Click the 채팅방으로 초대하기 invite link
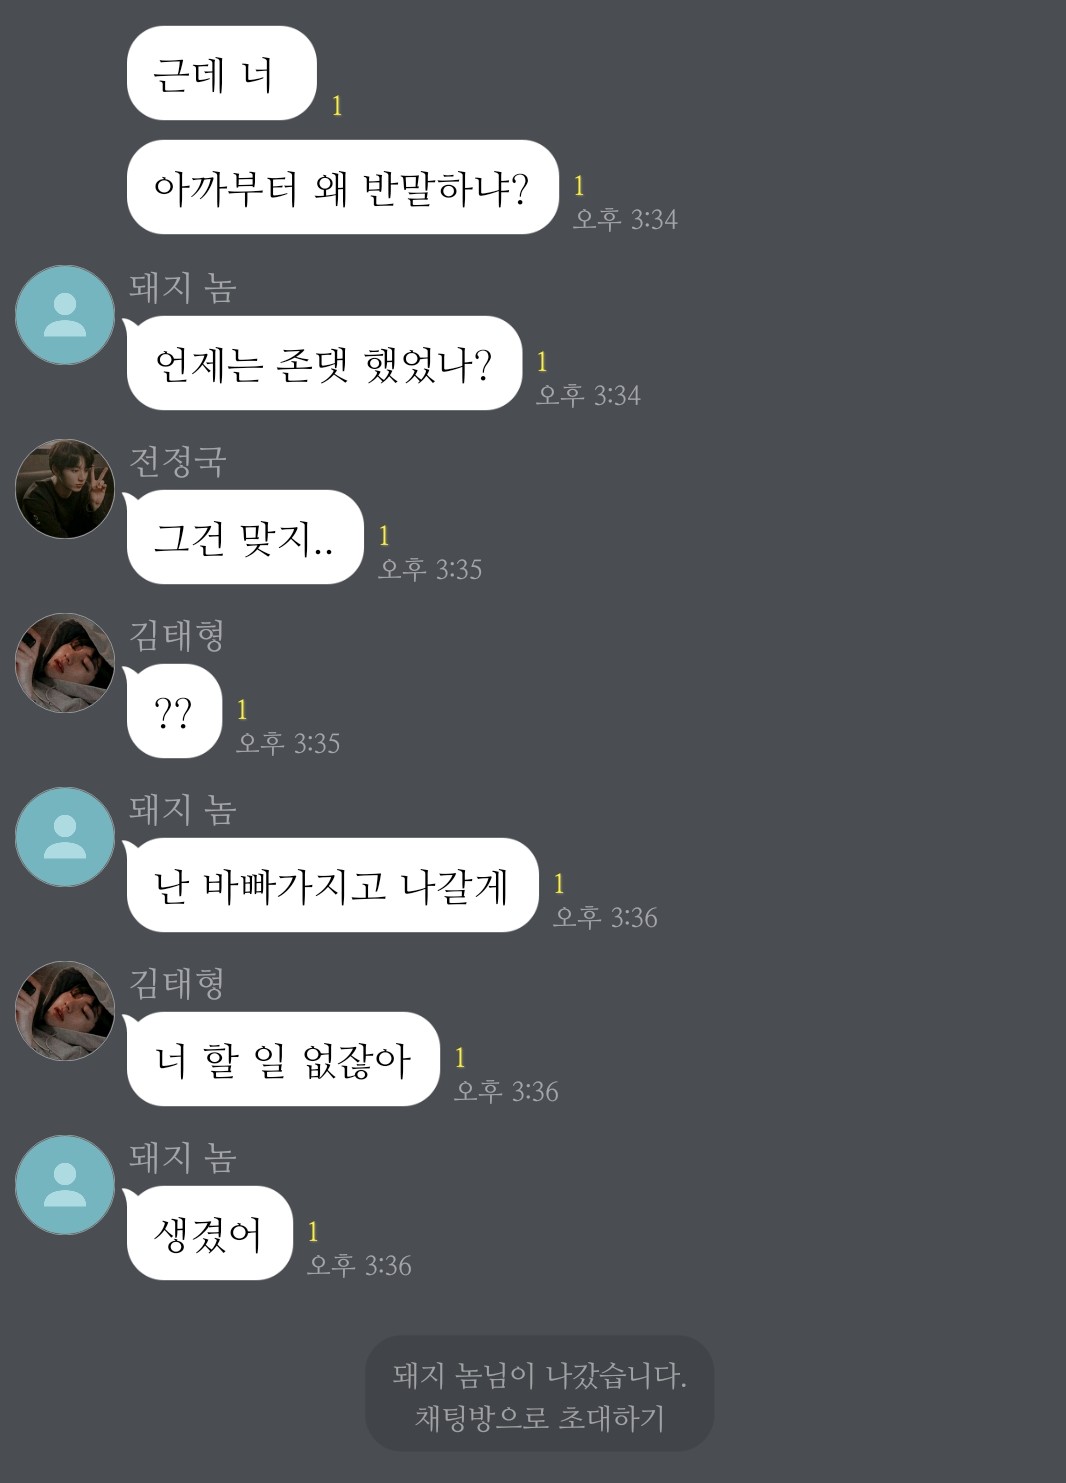 click(x=540, y=1418)
